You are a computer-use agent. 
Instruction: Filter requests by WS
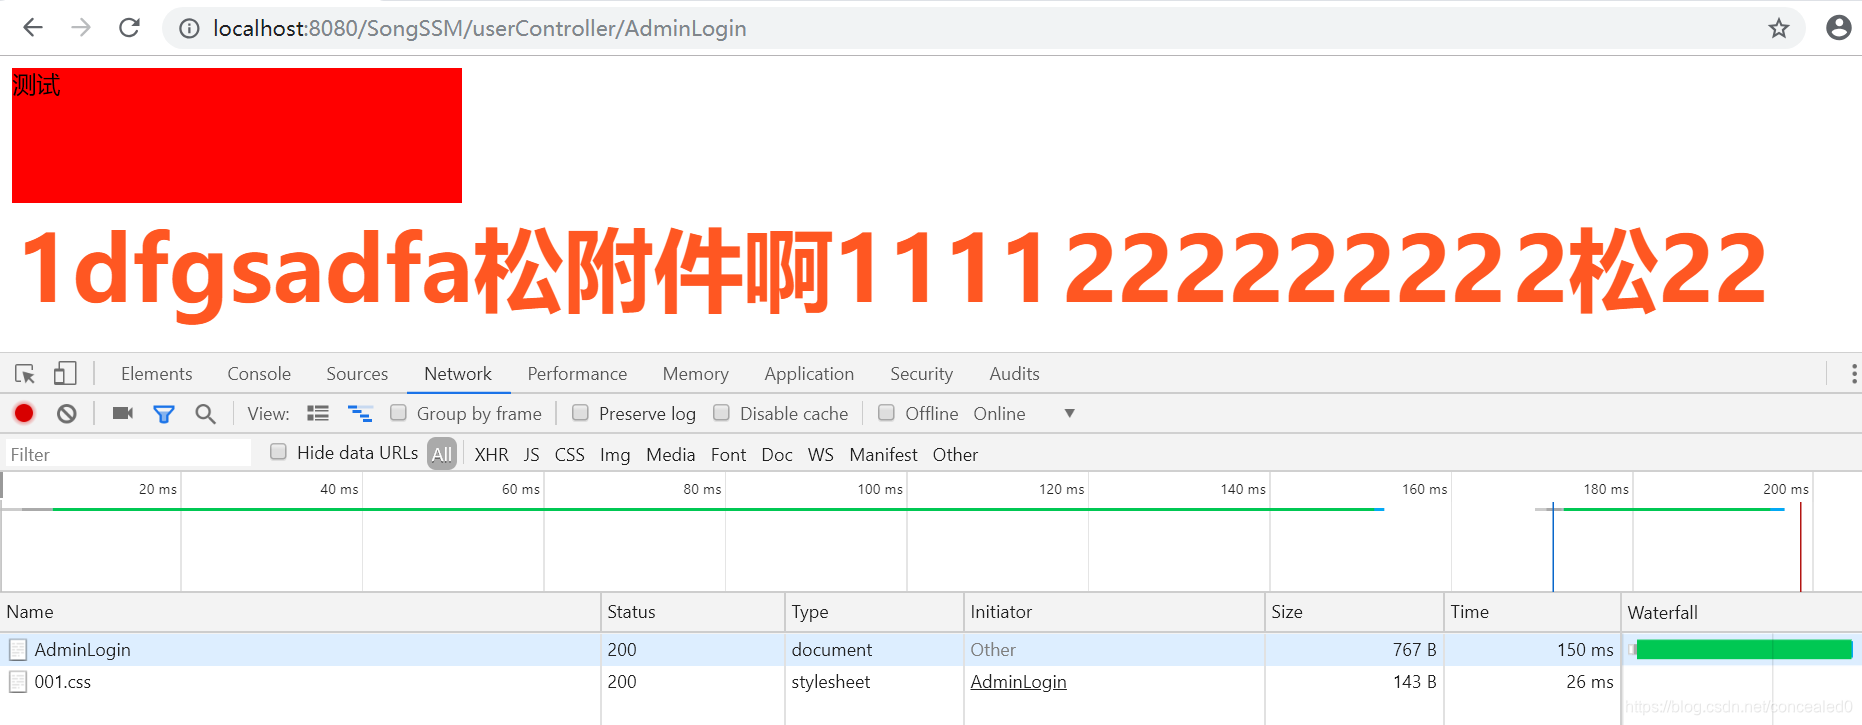coord(820,455)
